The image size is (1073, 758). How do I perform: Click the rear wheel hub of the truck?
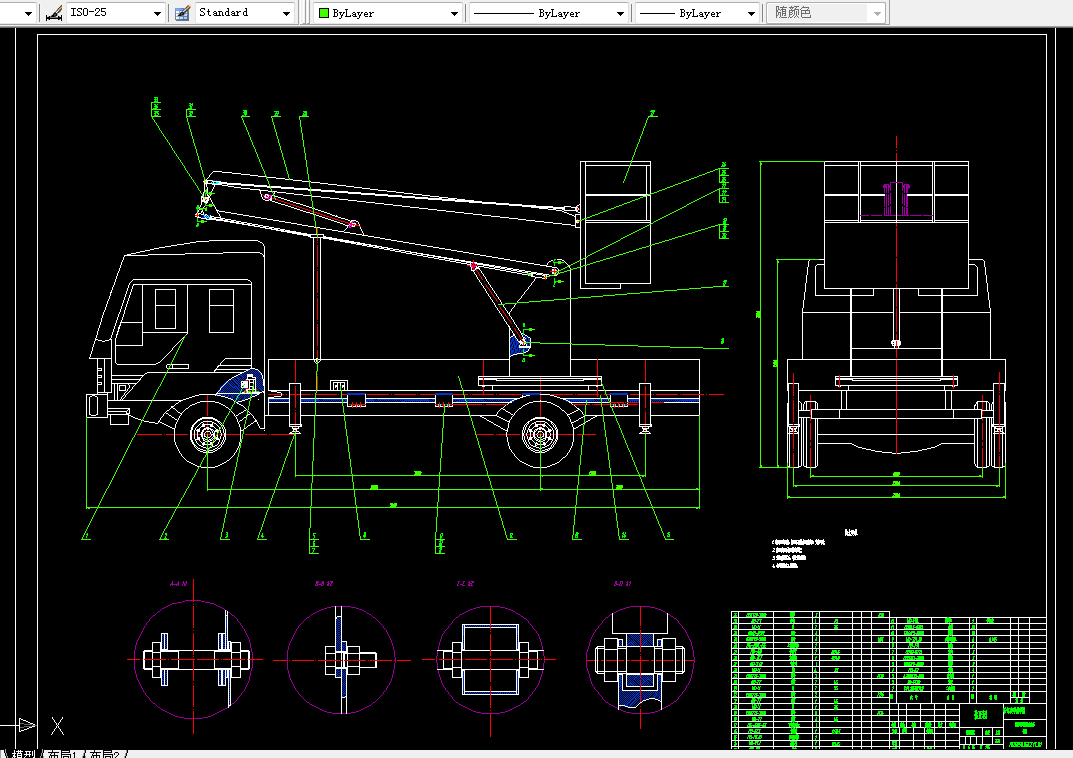click(x=540, y=434)
